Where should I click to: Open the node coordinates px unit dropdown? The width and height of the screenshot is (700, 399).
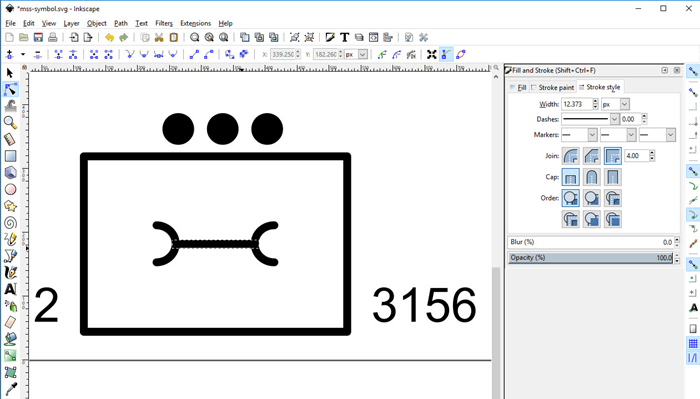click(x=356, y=54)
